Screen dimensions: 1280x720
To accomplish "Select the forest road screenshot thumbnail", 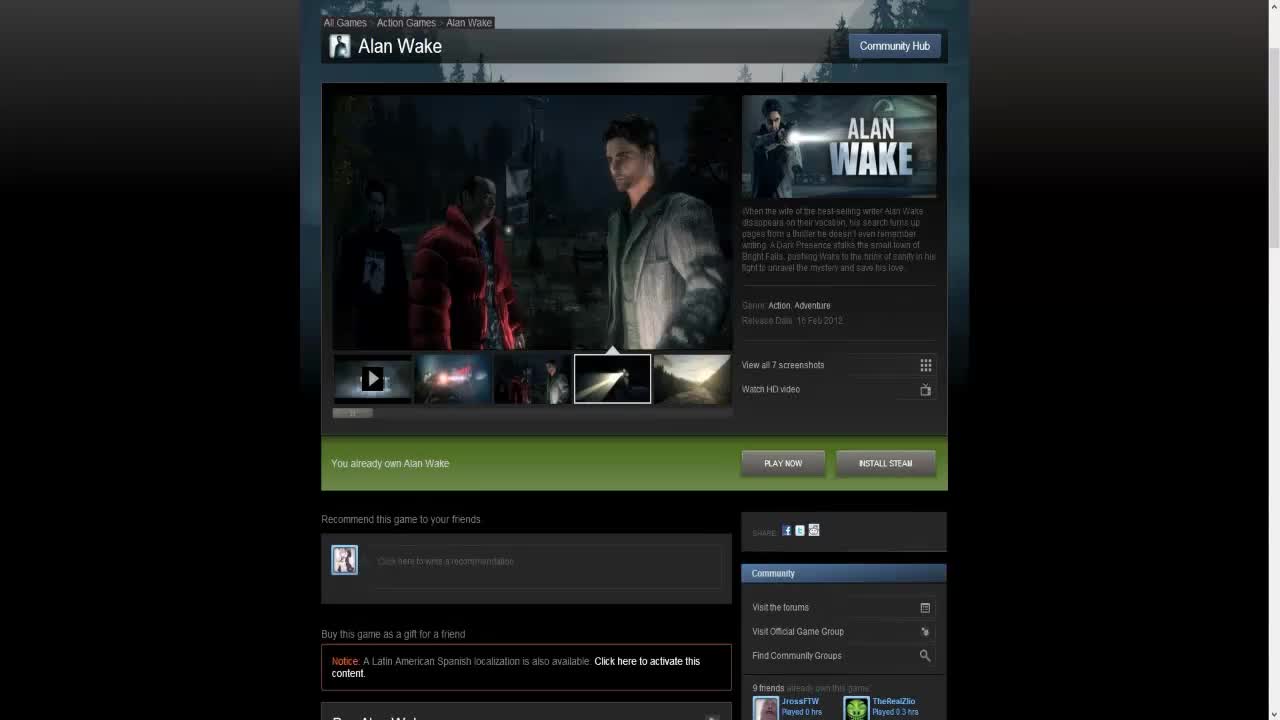I will click(692, 379).
